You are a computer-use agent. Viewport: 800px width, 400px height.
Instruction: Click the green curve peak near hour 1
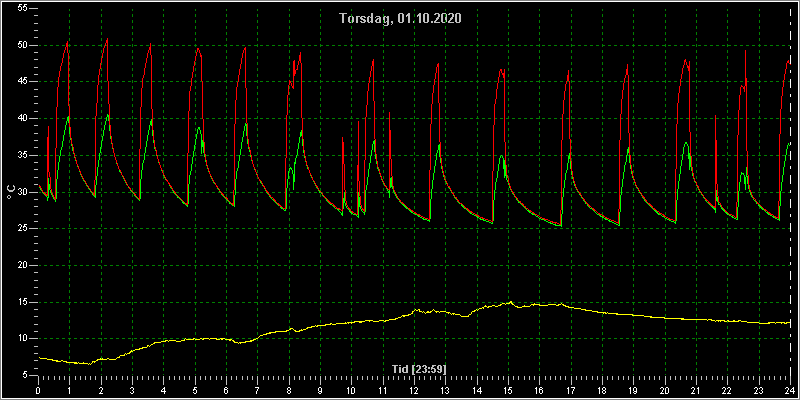point(68,117)
